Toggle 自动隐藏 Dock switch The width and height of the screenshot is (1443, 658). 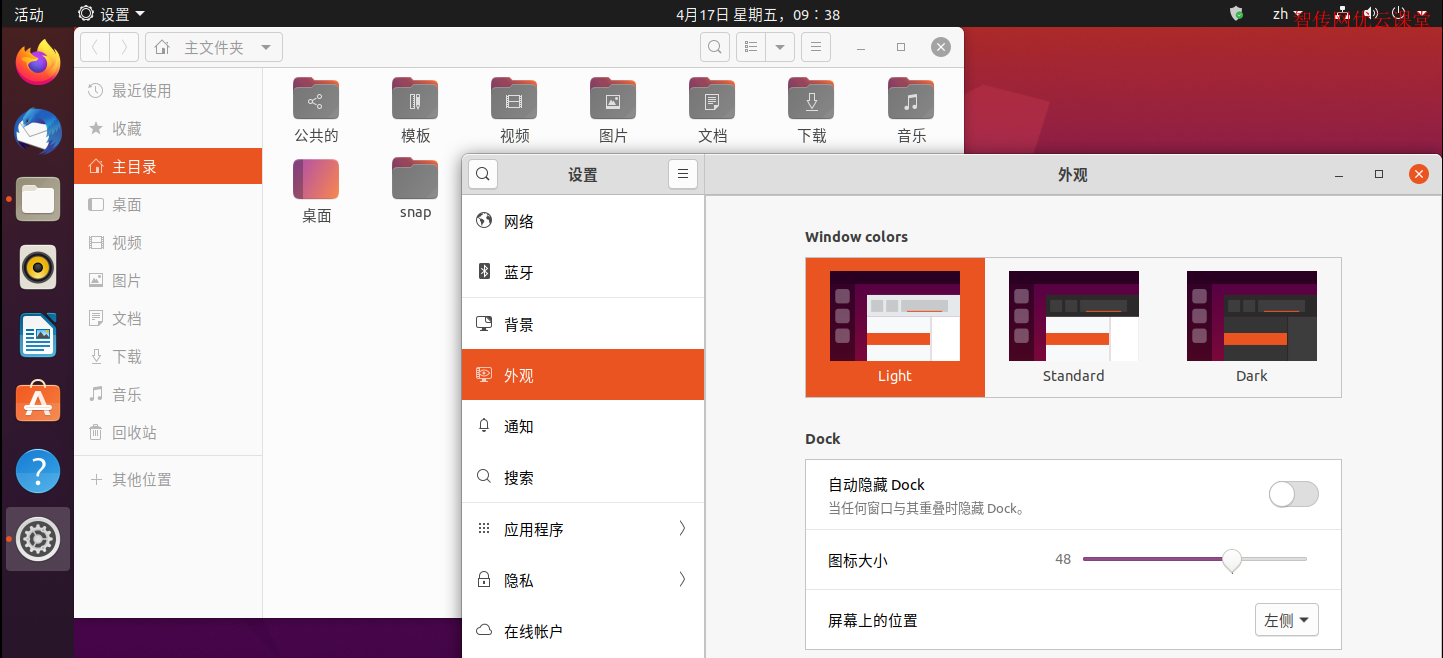click(1293, 494)
